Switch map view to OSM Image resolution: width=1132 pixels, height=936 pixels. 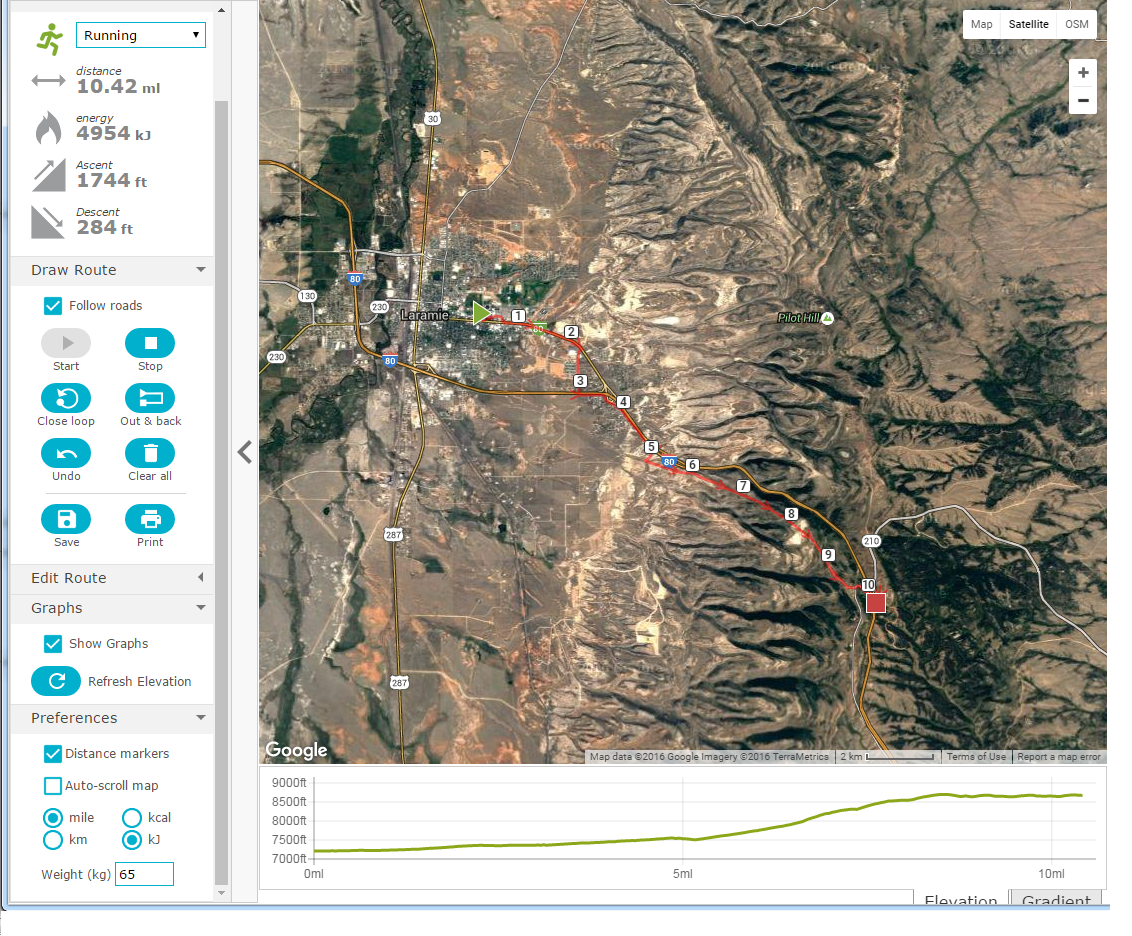point(1076,24)
